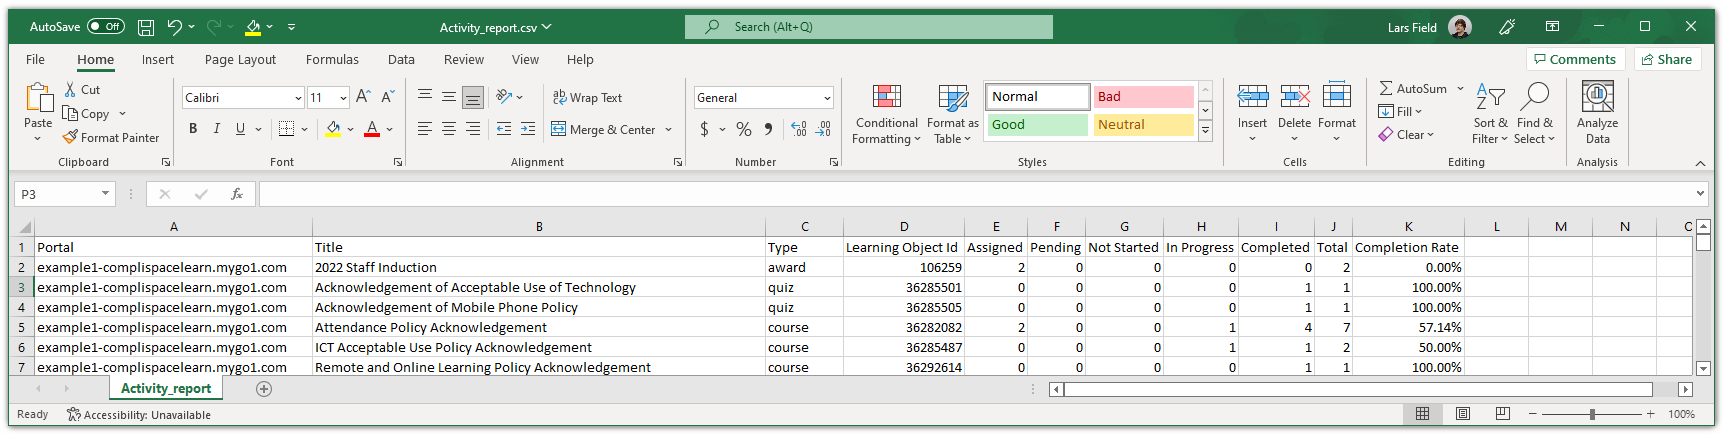Open the Calibri font name dropdown
Image resolution: width=1725 pixels, height=435 pixels.
(298, 97)
